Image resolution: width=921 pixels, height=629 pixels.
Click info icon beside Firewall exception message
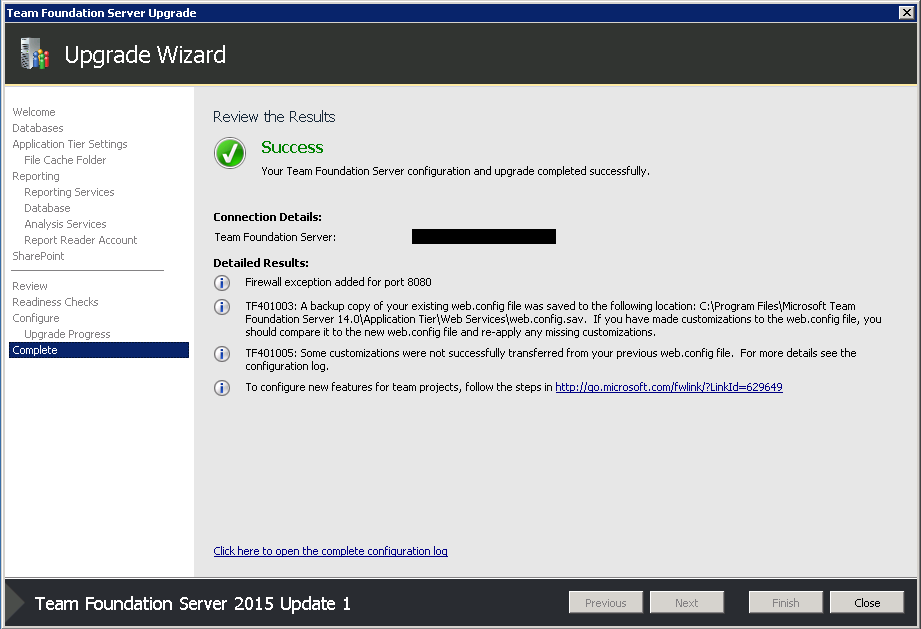pos(222,283)
